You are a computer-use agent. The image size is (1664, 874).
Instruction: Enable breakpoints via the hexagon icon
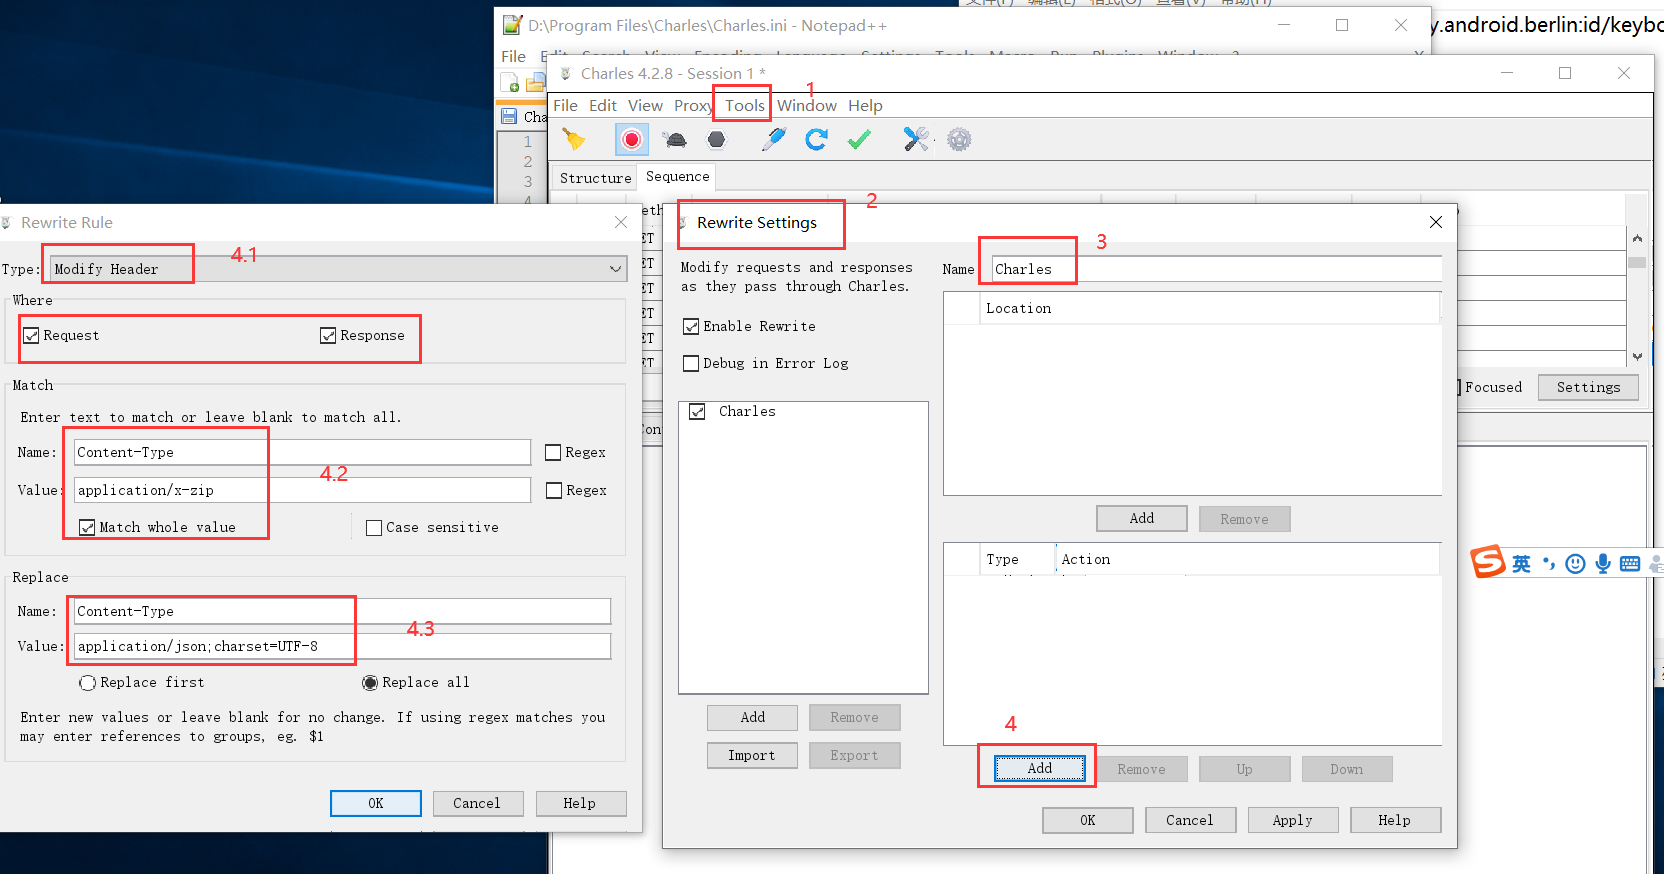pyautogui.click(x=716, y=139)
